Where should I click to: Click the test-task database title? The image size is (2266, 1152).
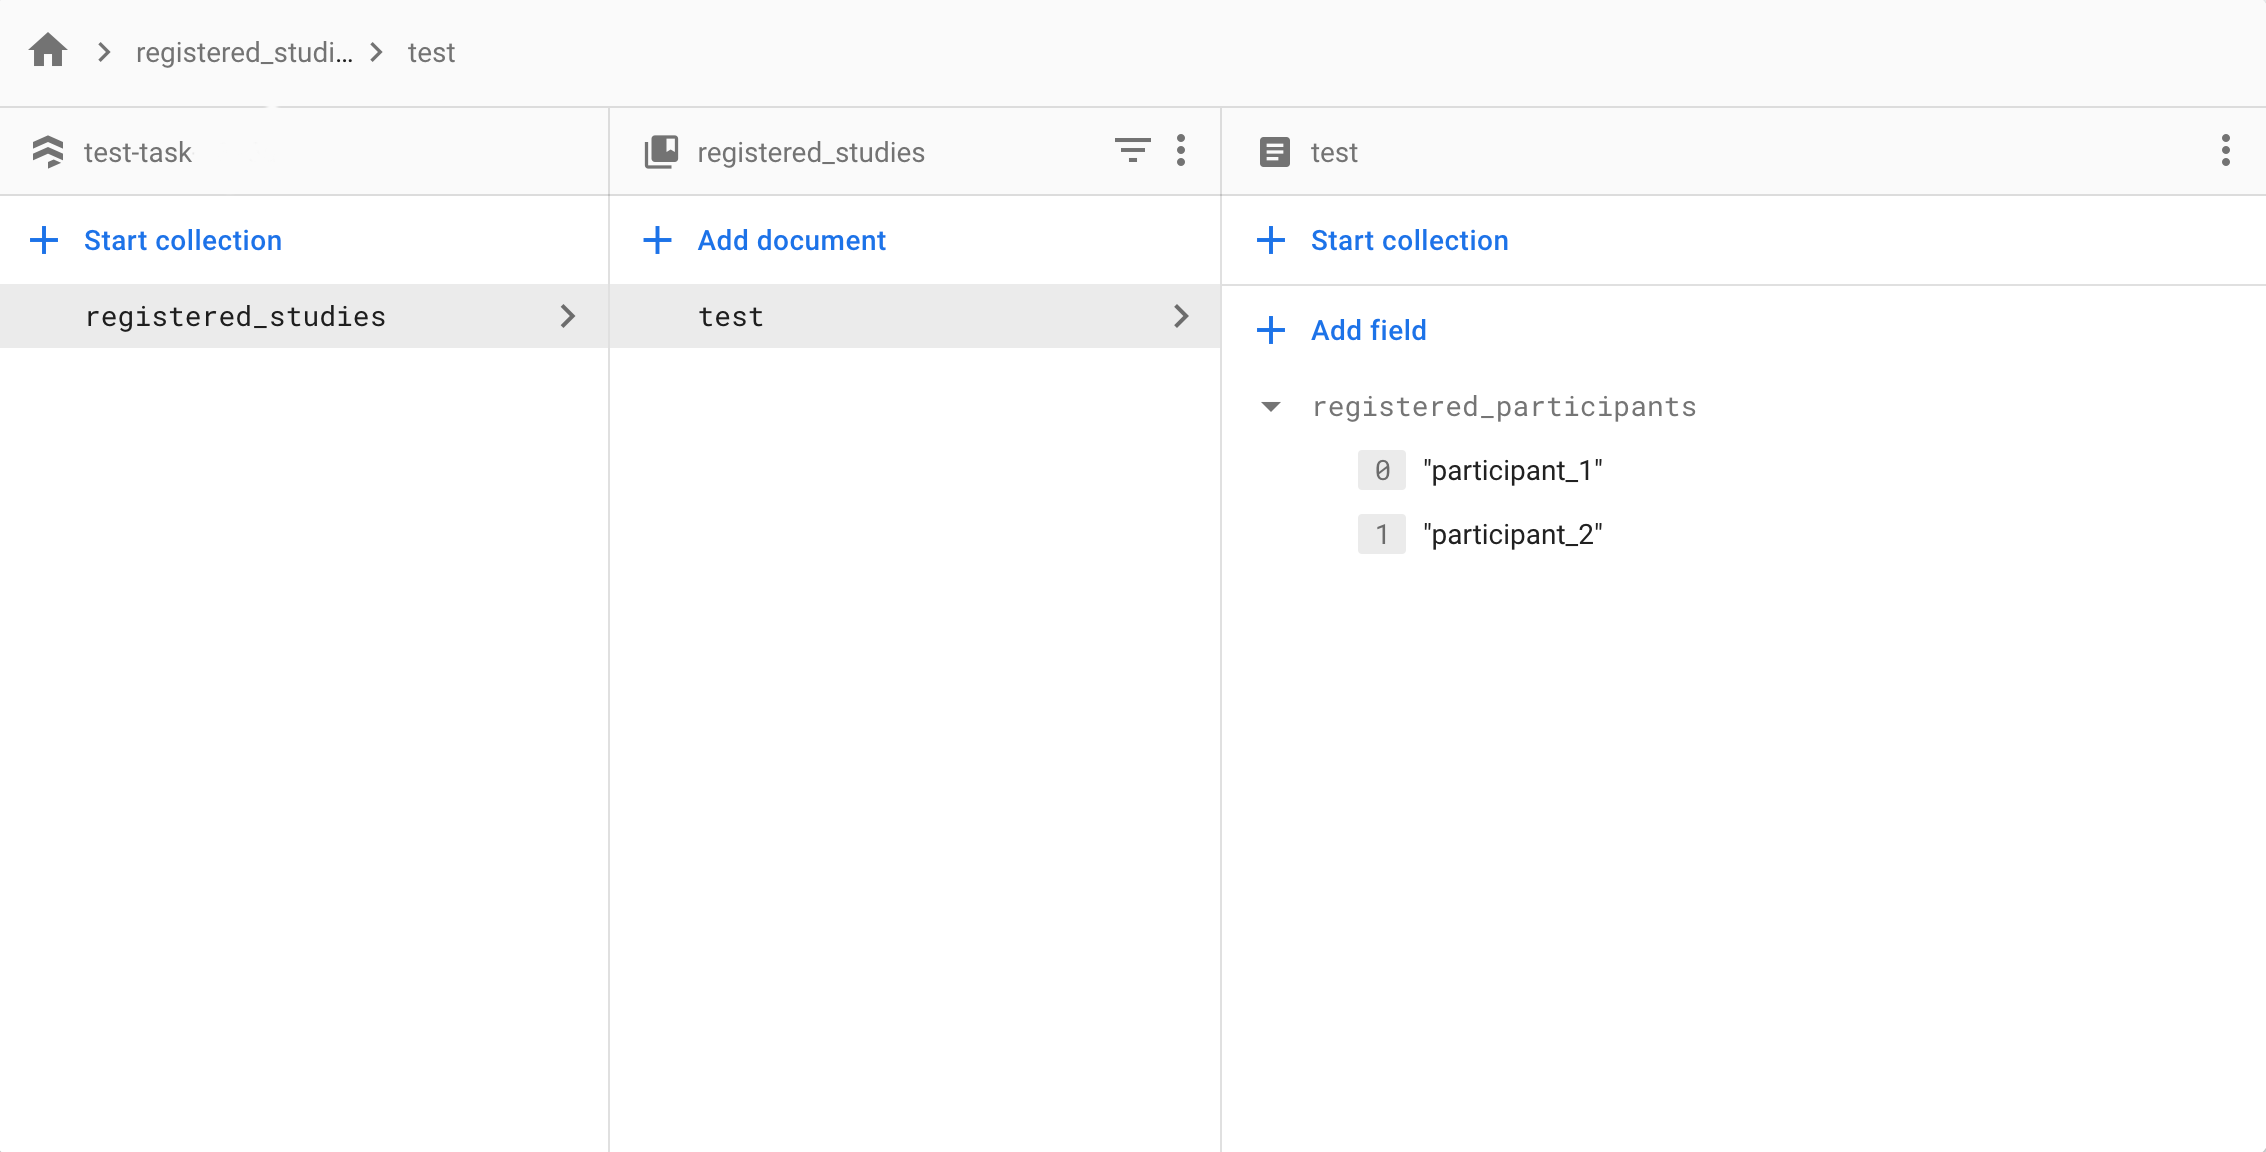(138, 152)
